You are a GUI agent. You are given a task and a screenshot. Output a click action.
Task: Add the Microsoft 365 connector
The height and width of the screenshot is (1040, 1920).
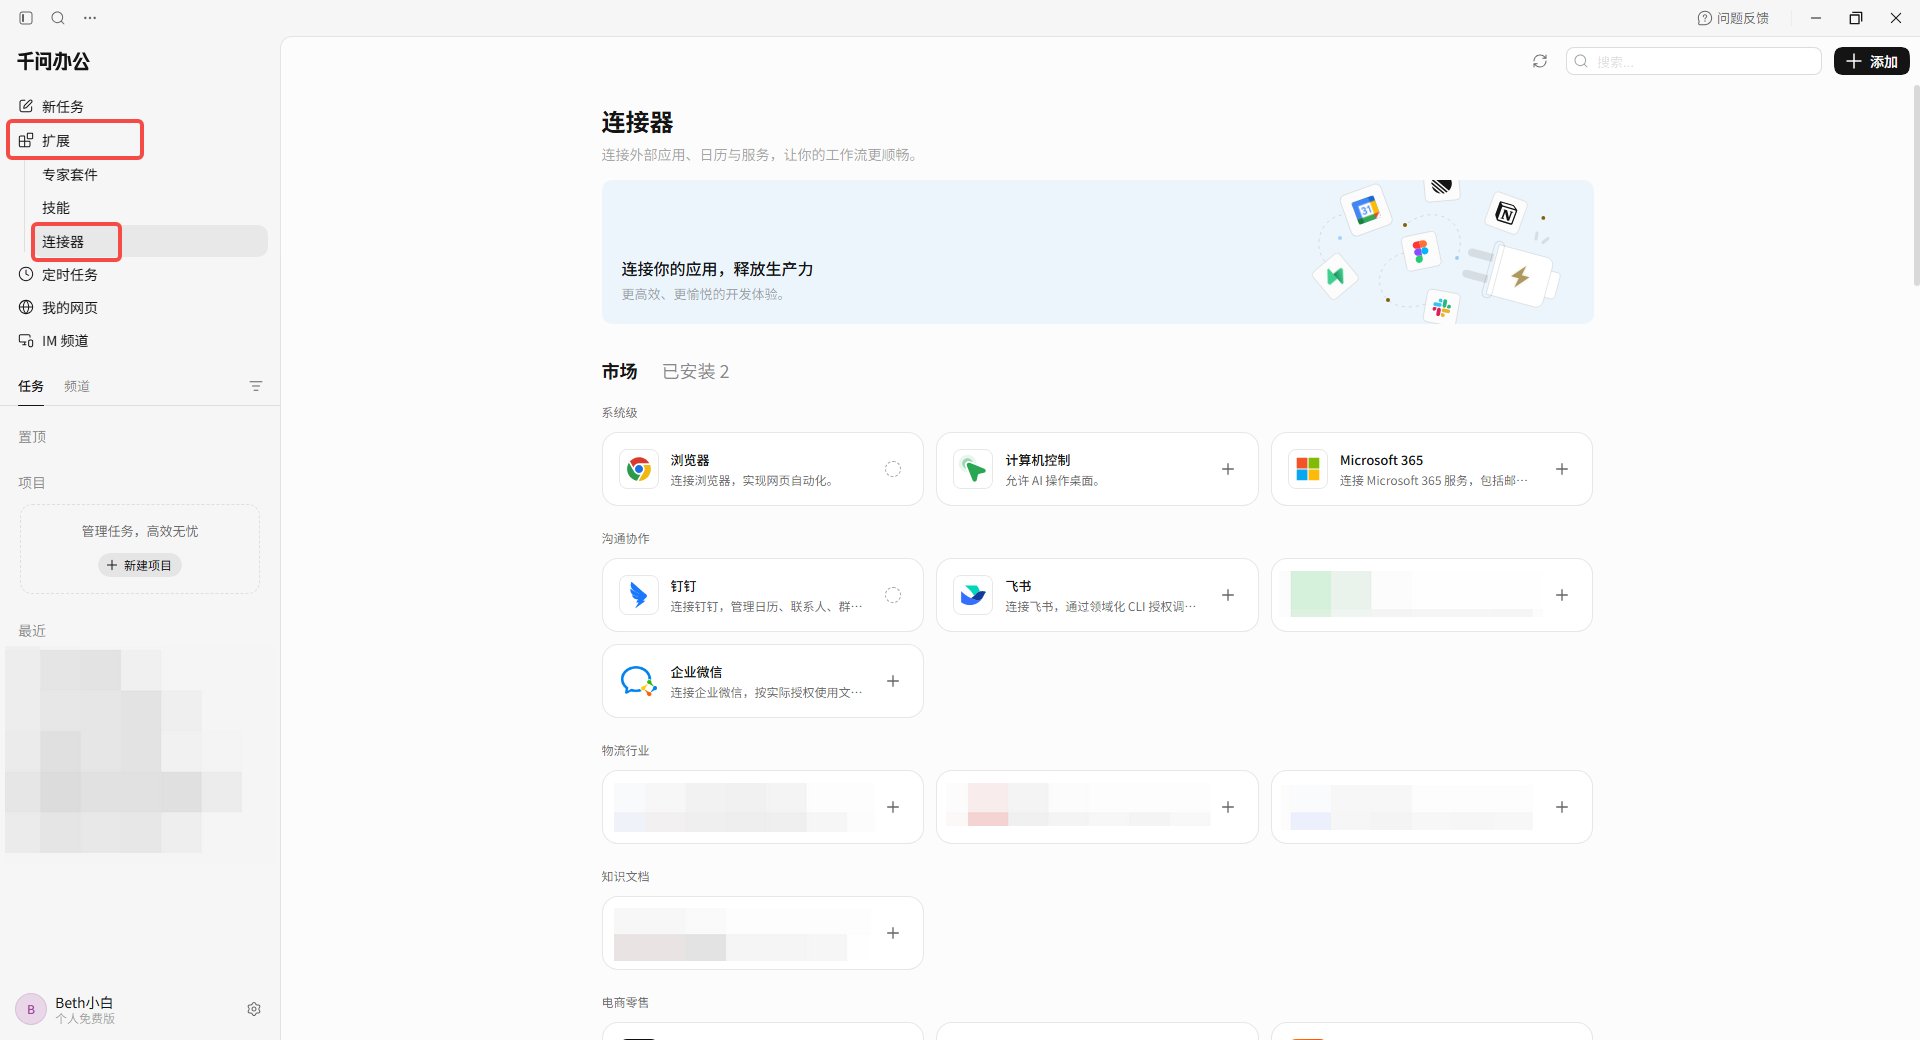pos(1562,469)
